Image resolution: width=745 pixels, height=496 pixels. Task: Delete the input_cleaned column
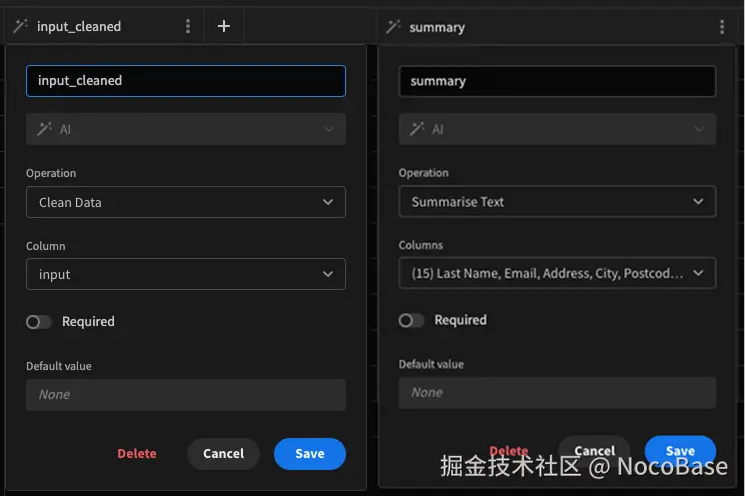[137, 454]
